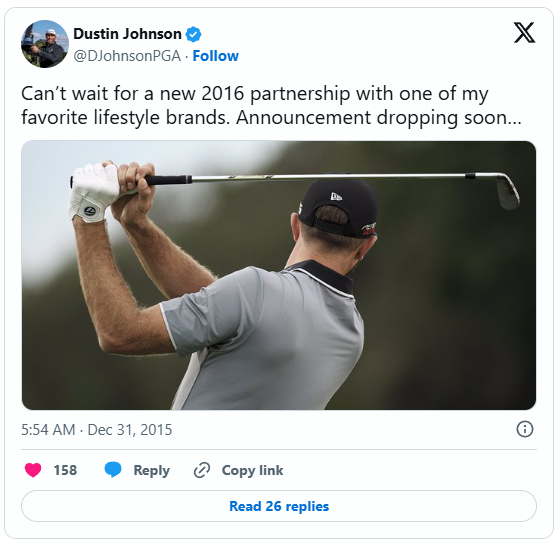
Task: Read 26 replies on the tweet
Action: pyautogui.click(x=279, y=506)
